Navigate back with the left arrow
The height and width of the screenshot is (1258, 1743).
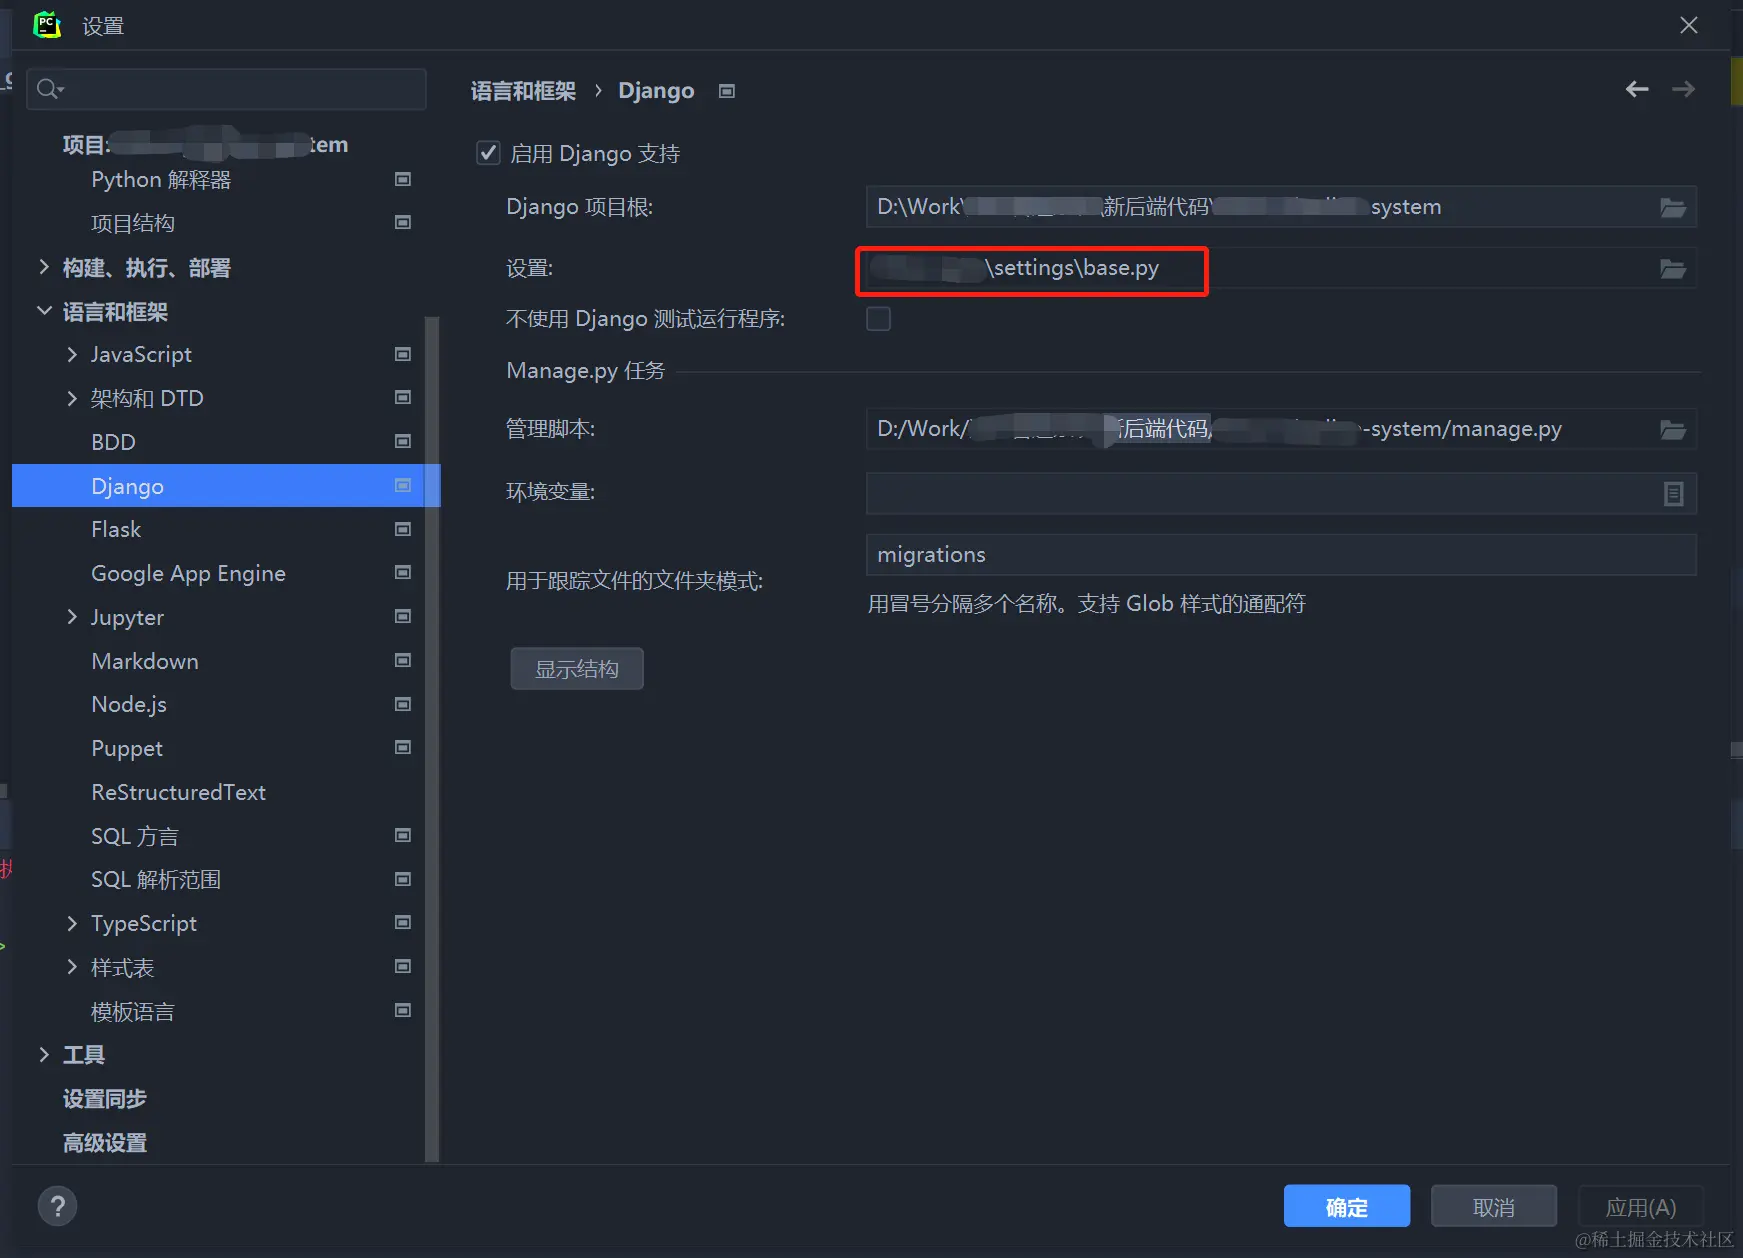coord(1637,89)
